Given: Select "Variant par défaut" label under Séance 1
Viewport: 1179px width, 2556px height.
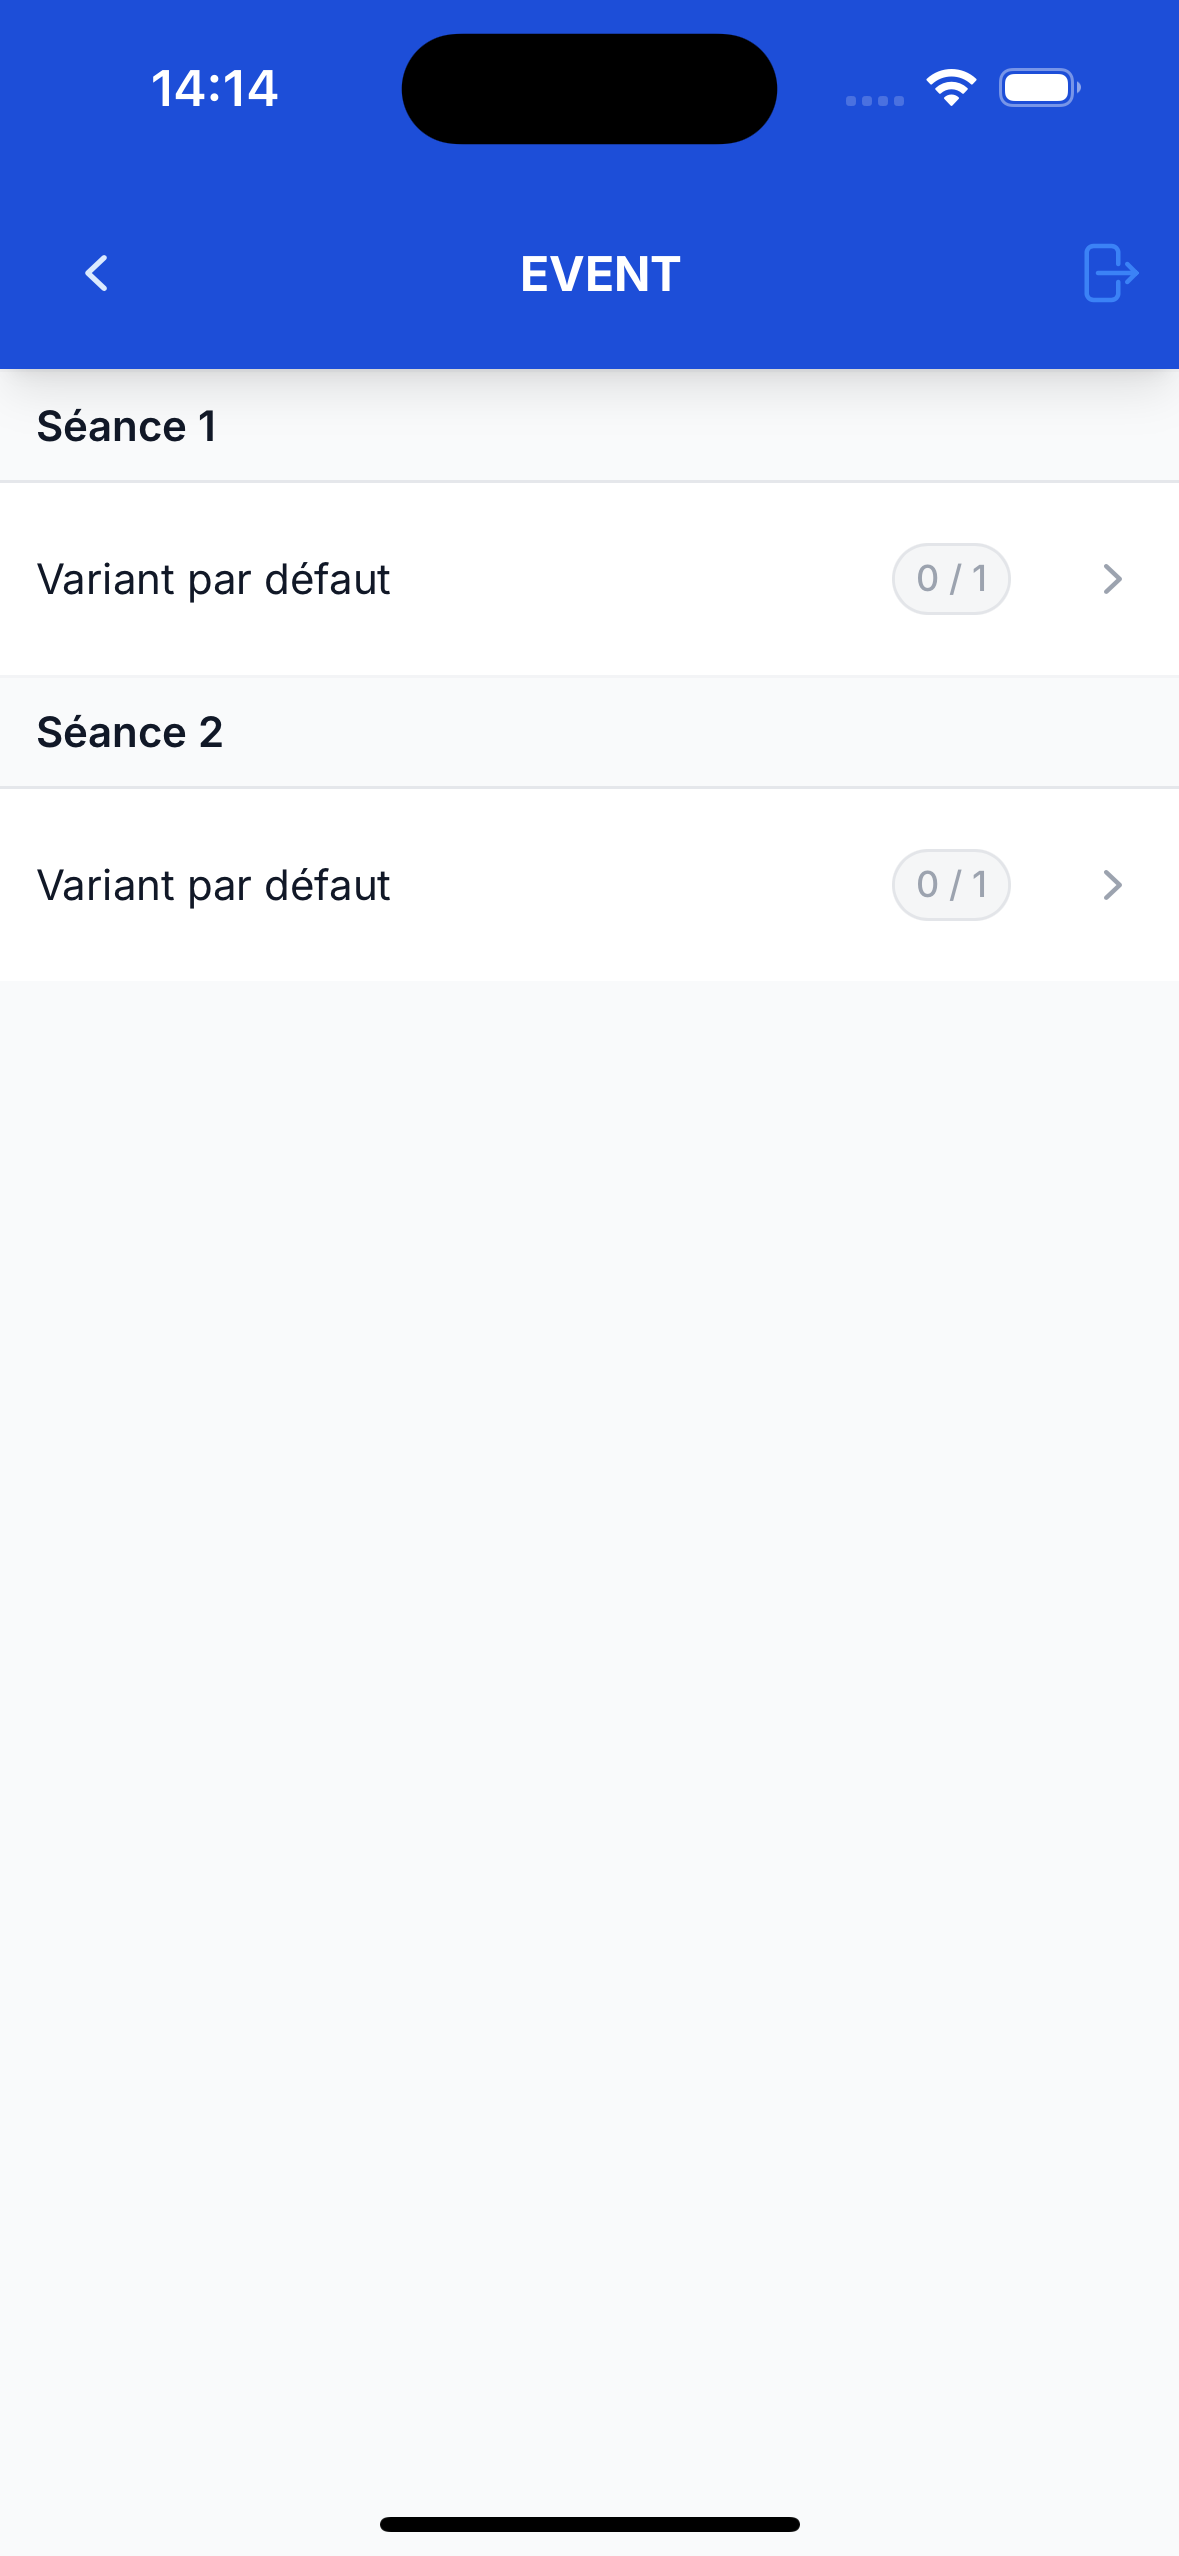Looking at the screenshot, I should click(x=213, y=580).
